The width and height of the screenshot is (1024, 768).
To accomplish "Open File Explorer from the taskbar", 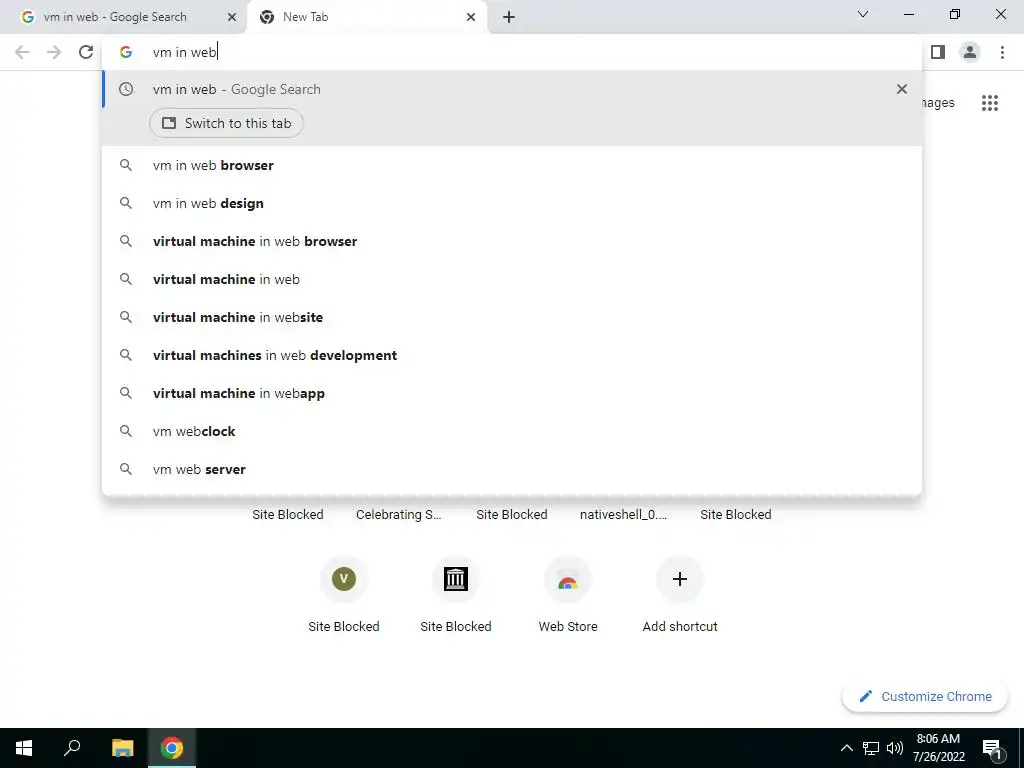I will click(x=122, y=748).
